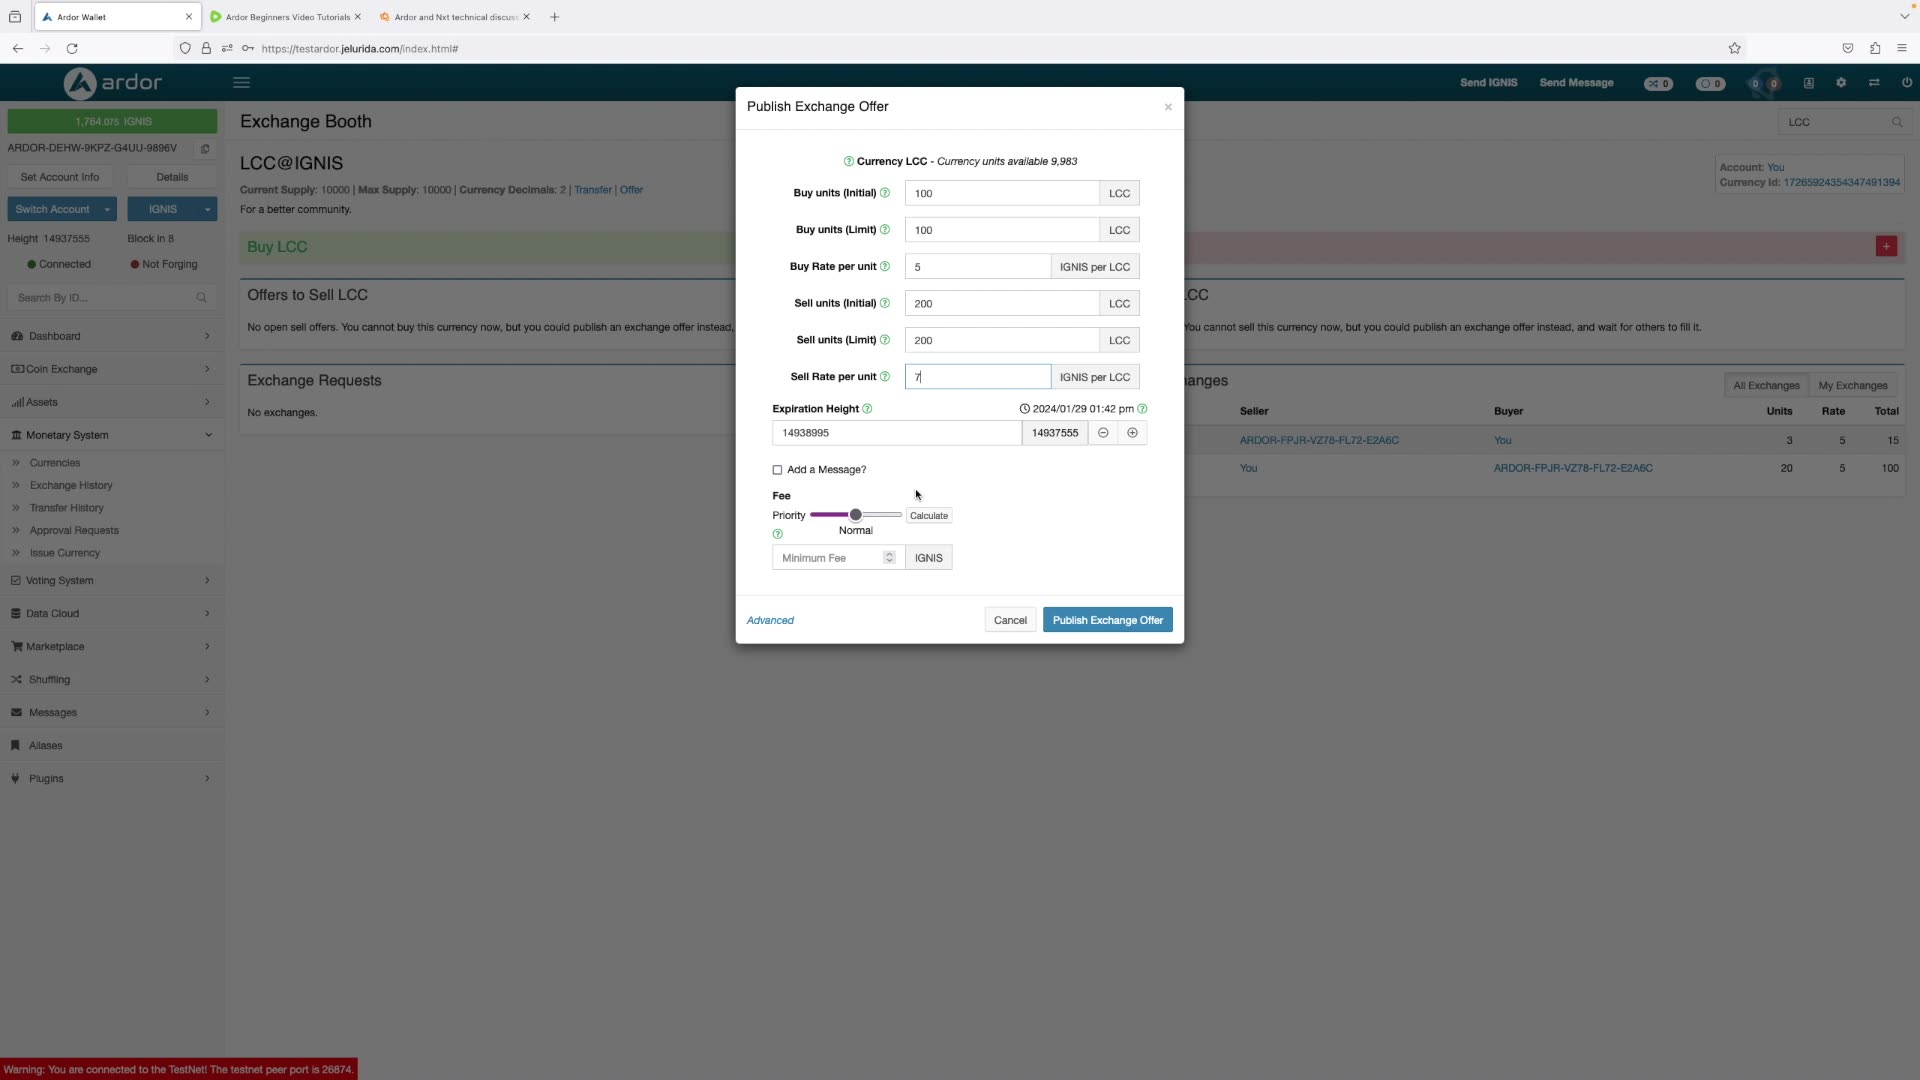Image resolution: width=1920 pixels, height=1080 pixels.
Task: Open the Ardor Beginners Video Tutorials tab
Action: tap(283, 17)
